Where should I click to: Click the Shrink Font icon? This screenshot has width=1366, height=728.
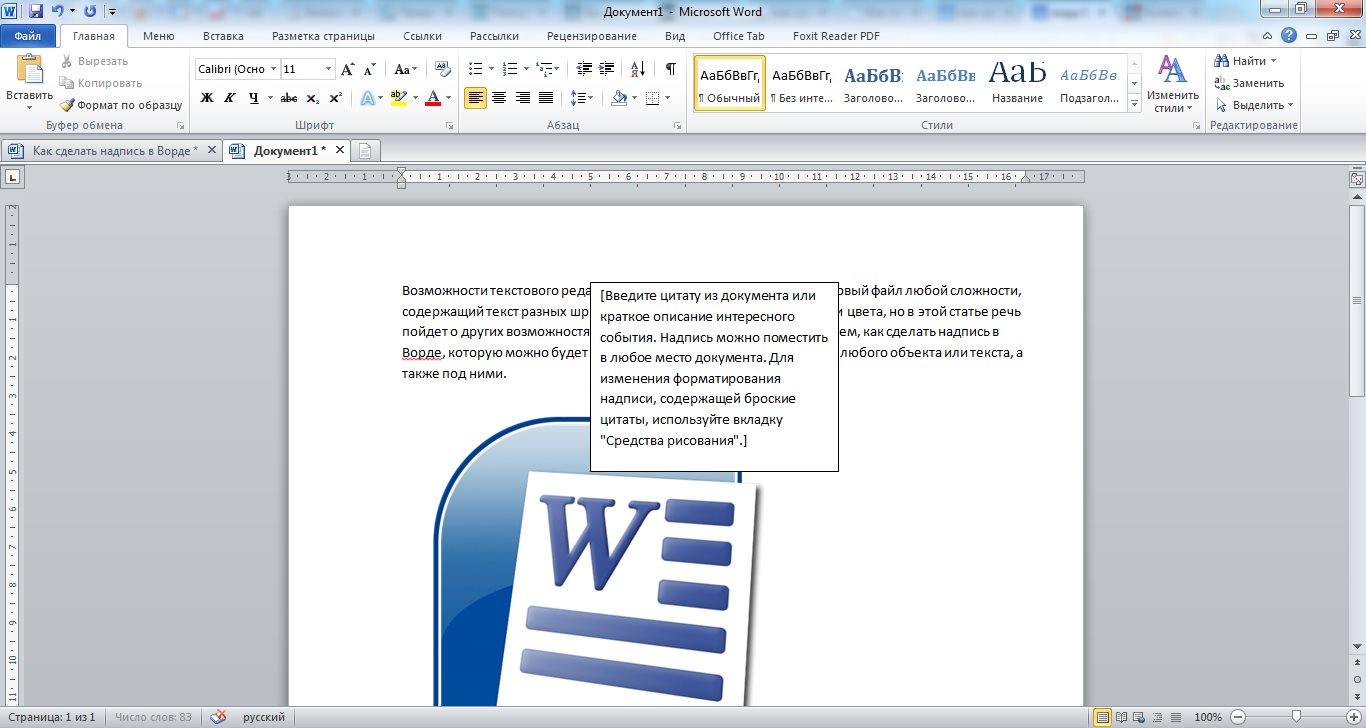pos(369,69)
